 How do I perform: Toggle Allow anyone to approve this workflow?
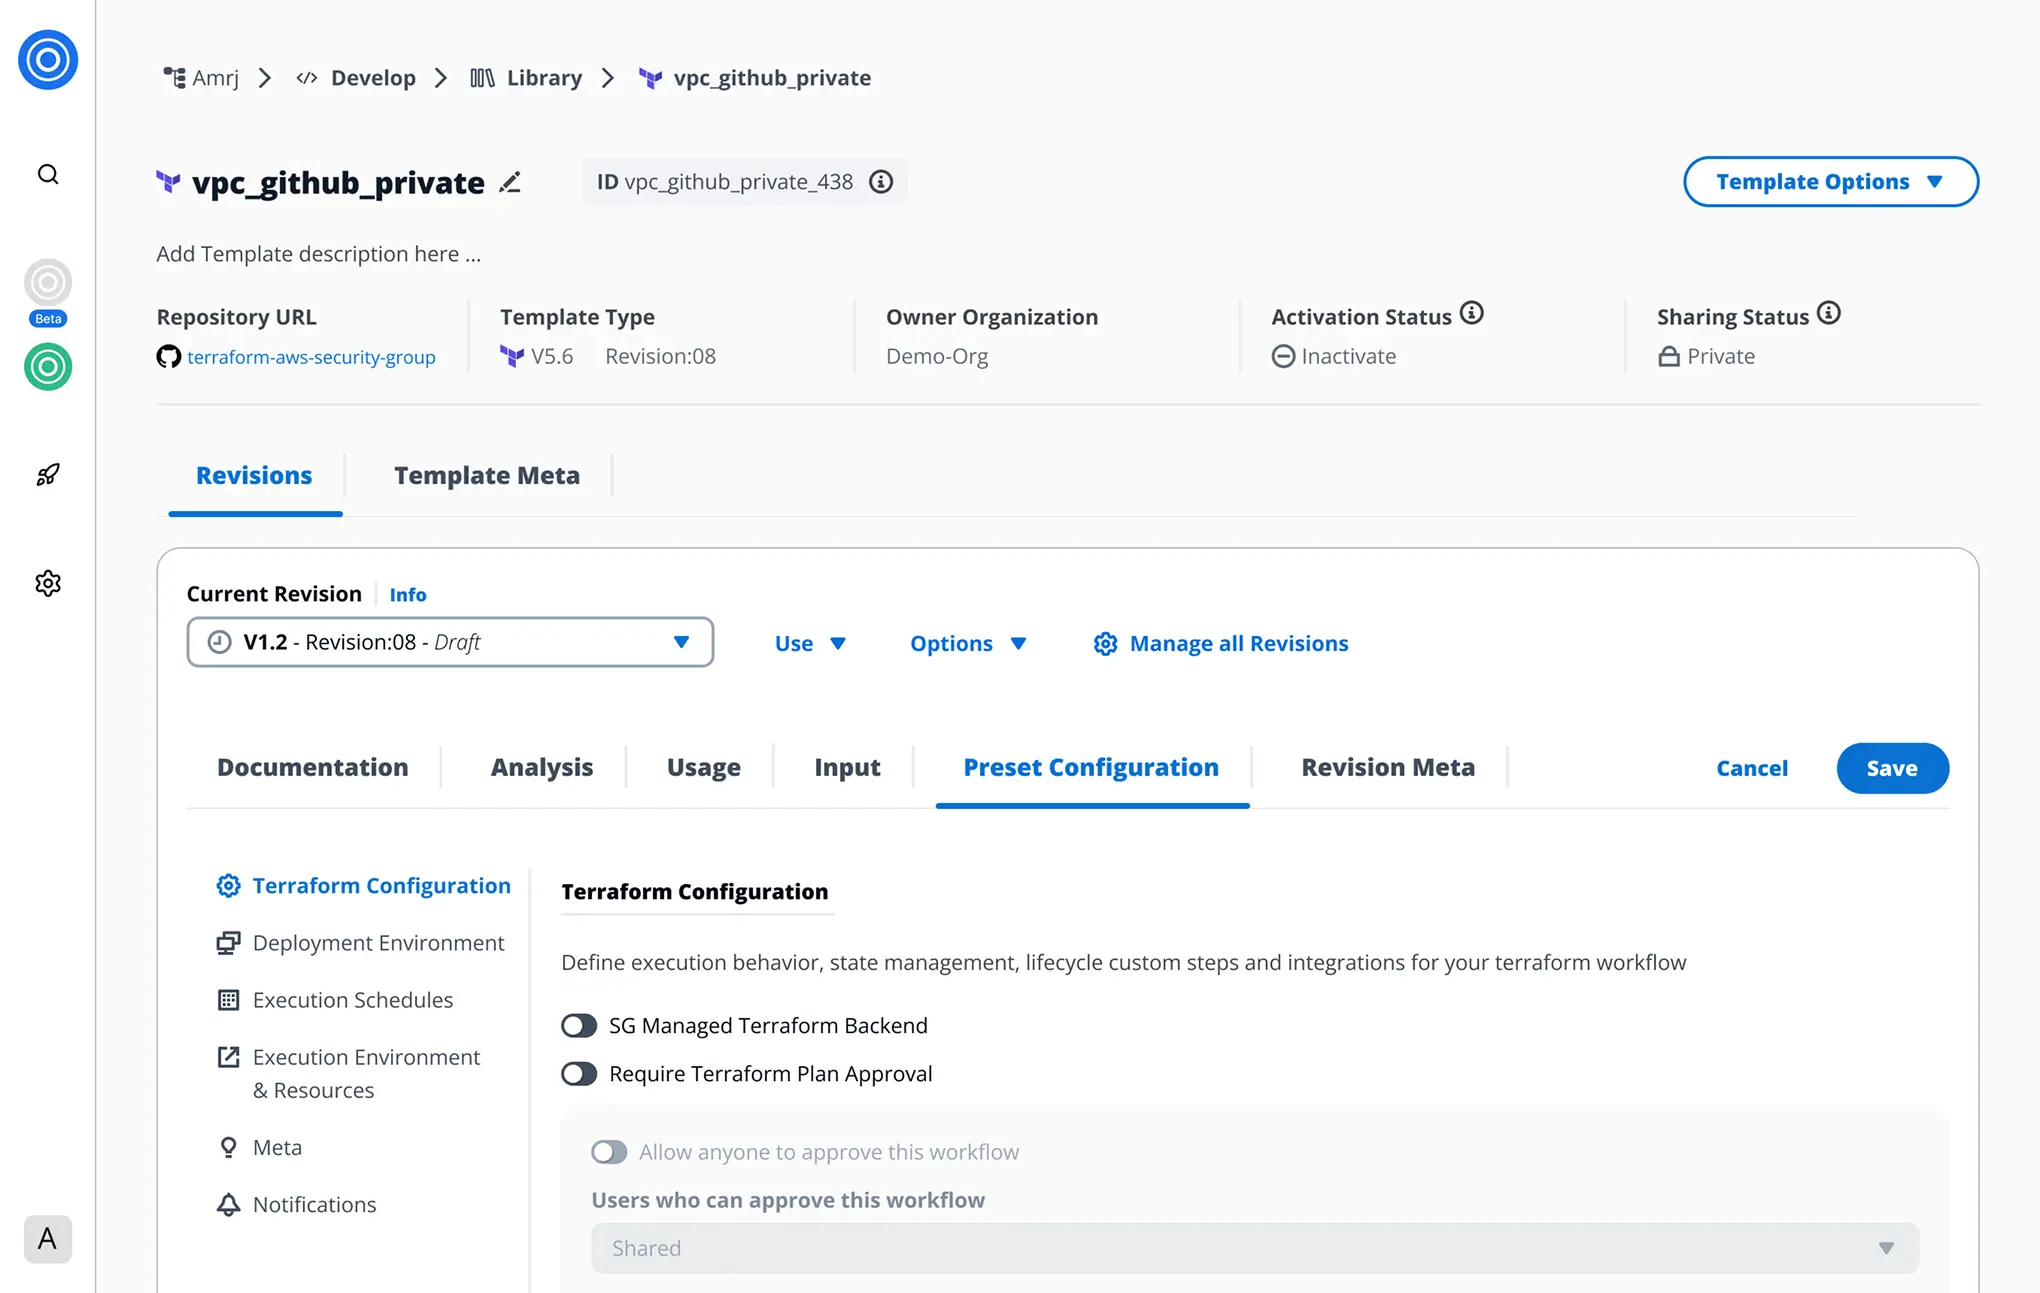coord(609,1152)
